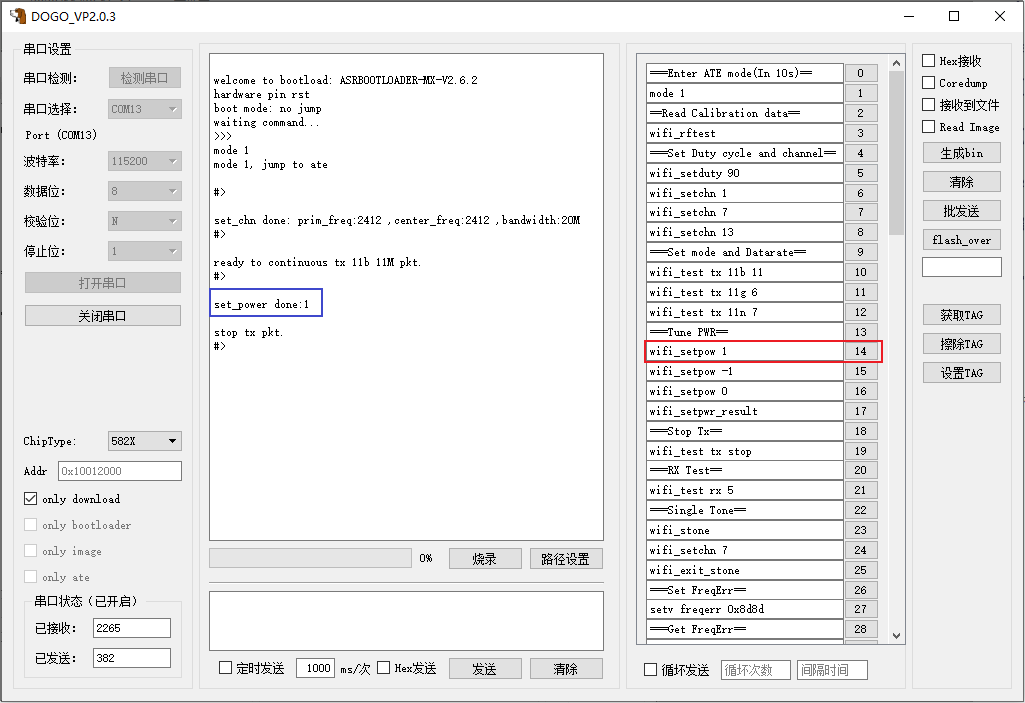Click the wifi_setchn 13 command field

click(x=745, y=232)
